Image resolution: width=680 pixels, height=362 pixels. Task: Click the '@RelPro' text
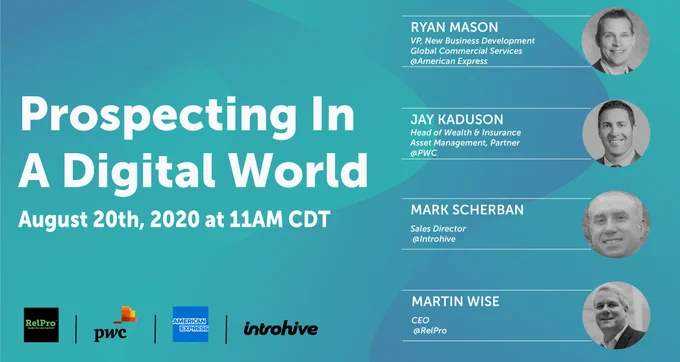pos(429,331)
